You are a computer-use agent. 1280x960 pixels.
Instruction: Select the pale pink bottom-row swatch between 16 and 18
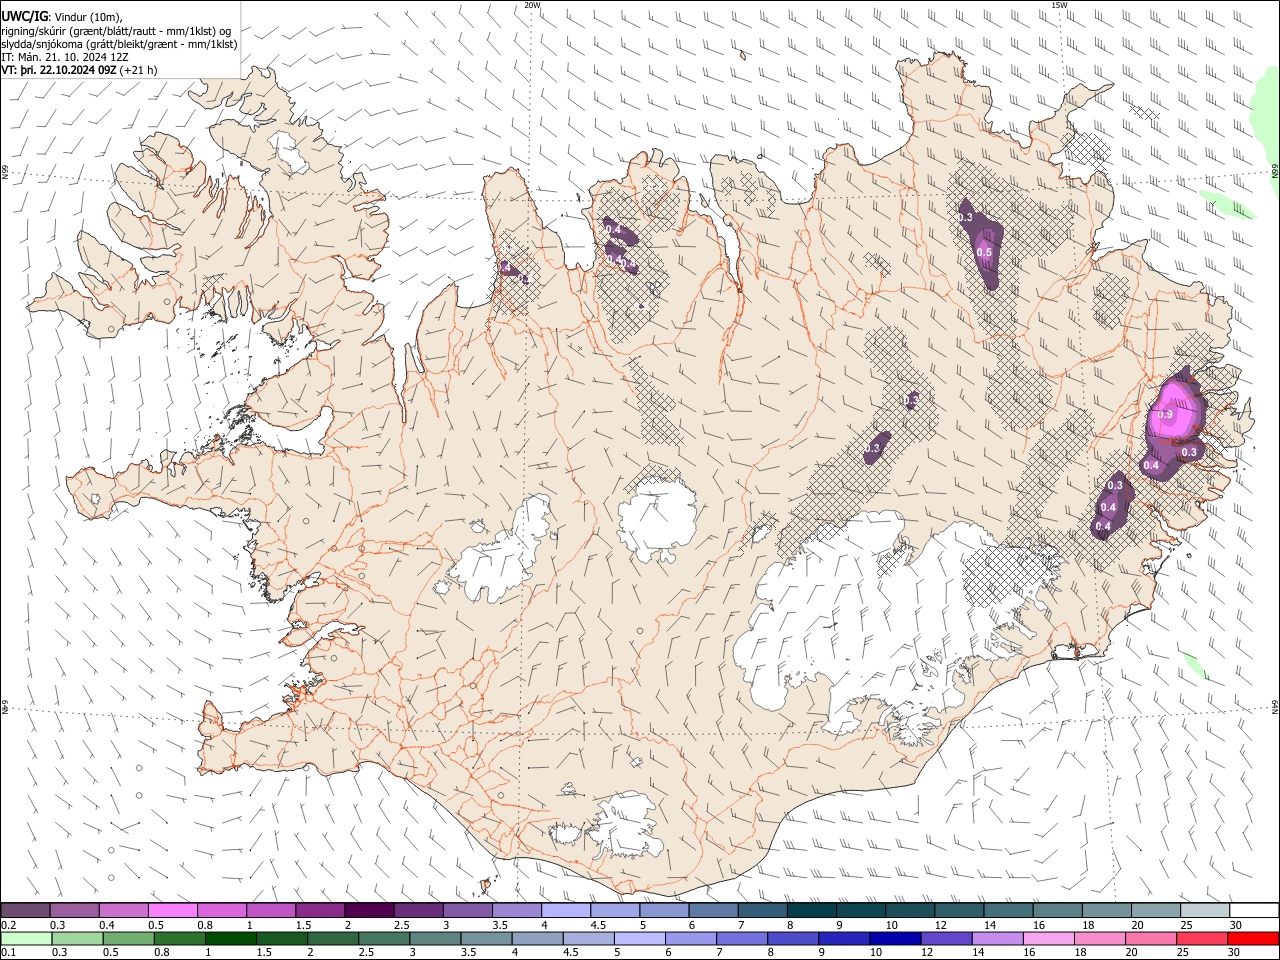[x=1049, y=938]
